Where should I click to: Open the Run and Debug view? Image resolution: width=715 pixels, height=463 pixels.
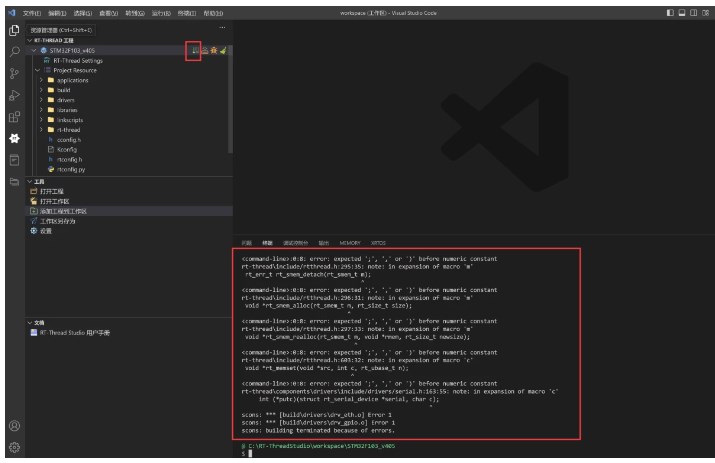(x=14, y=95)
